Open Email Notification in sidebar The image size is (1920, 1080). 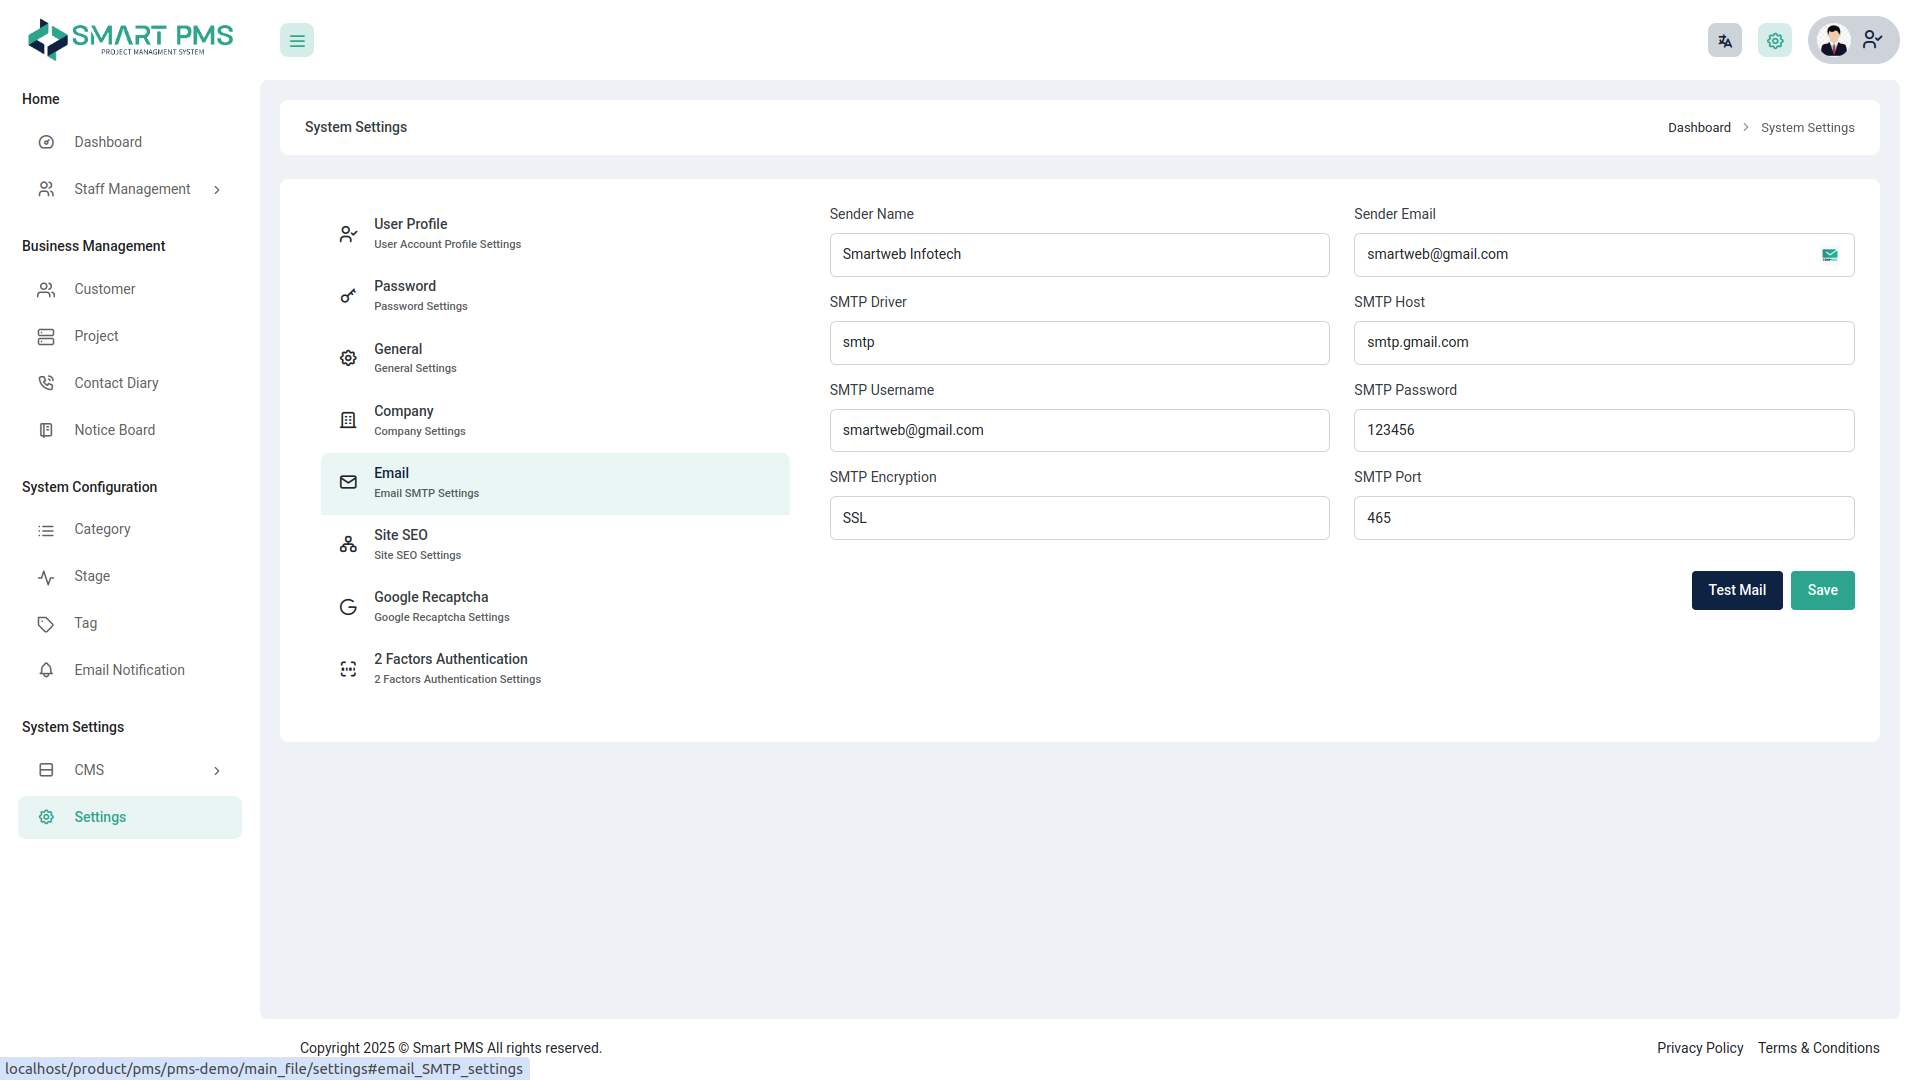coord(129,670)
